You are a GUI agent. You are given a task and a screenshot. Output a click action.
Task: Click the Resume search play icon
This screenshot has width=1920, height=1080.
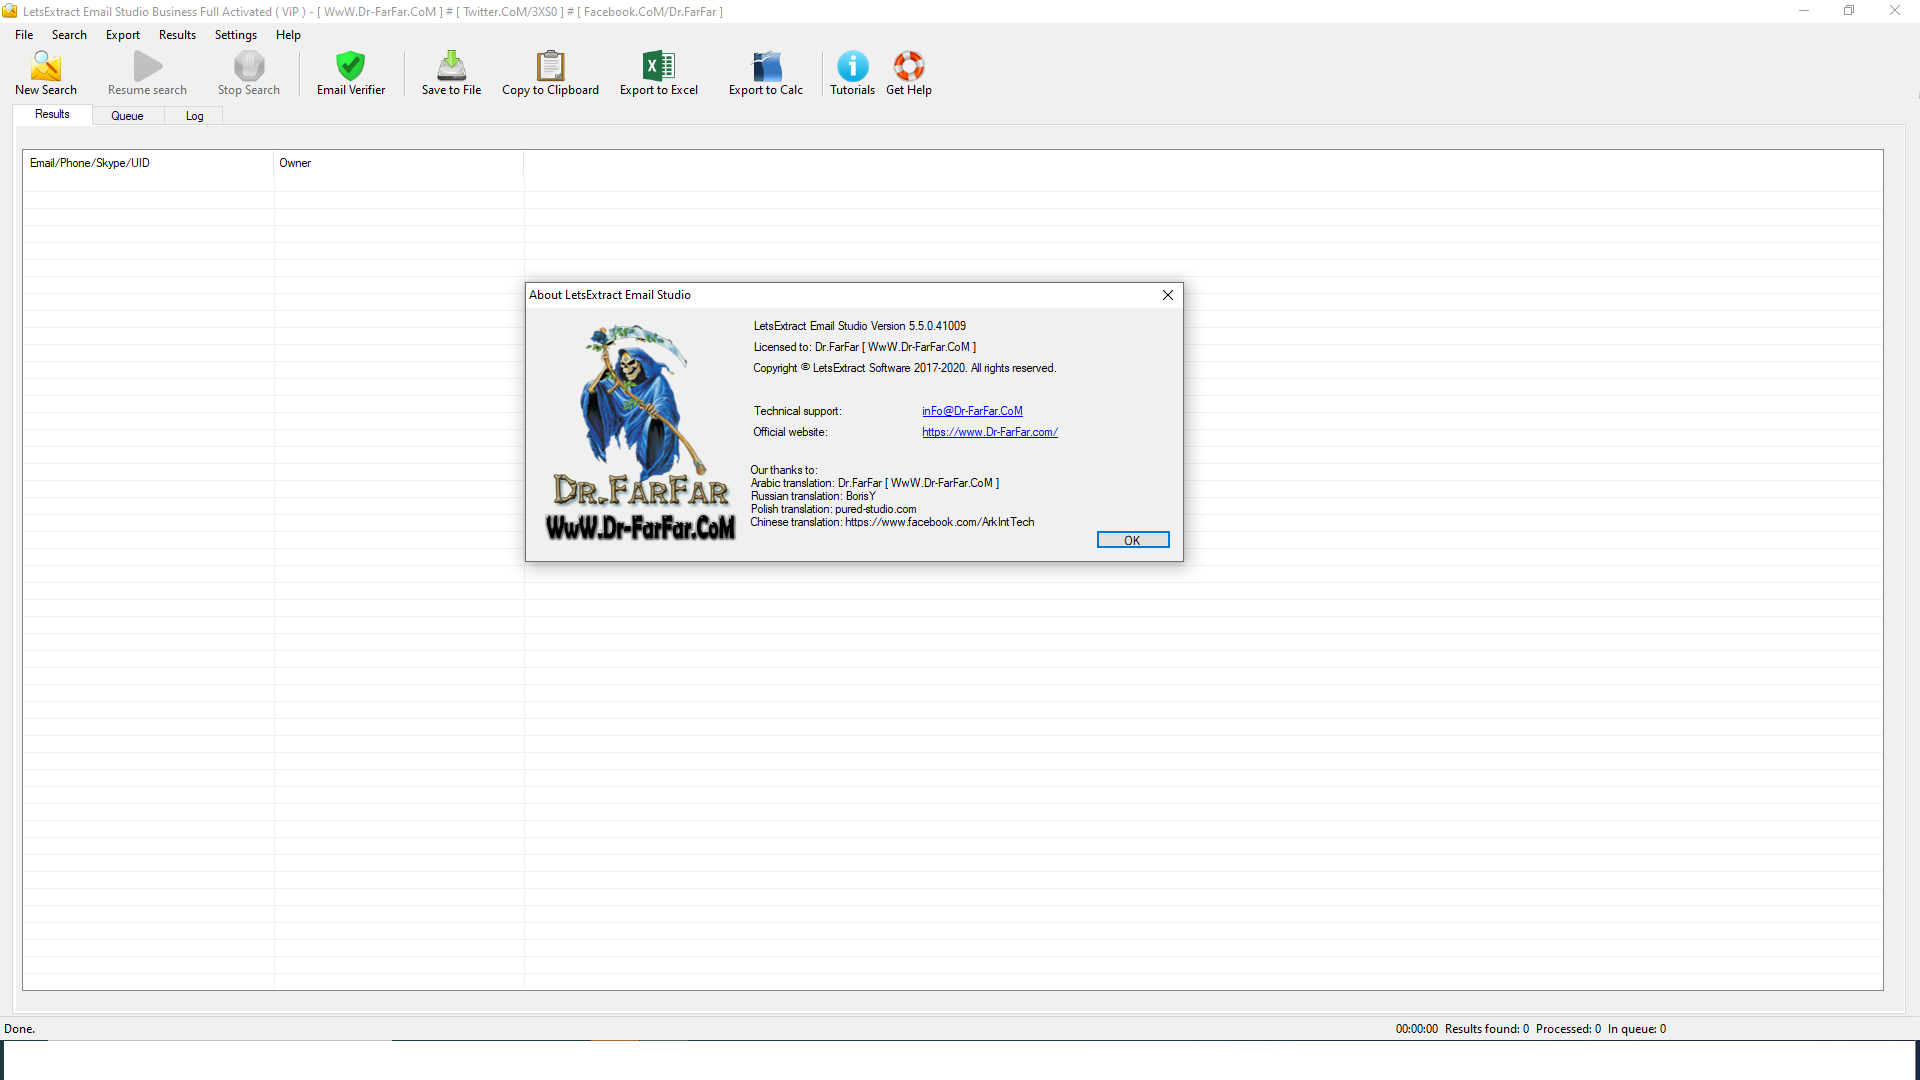[148, 67]
